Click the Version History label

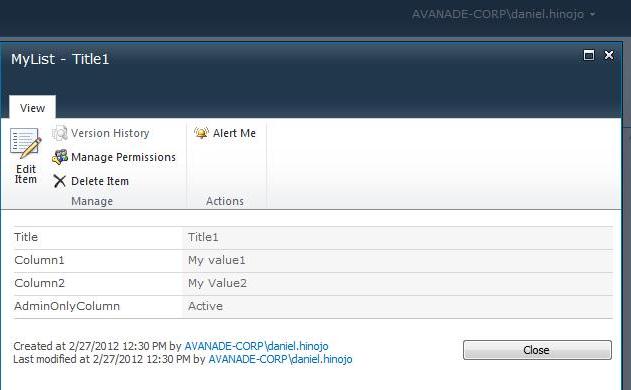tap(110, 133)
